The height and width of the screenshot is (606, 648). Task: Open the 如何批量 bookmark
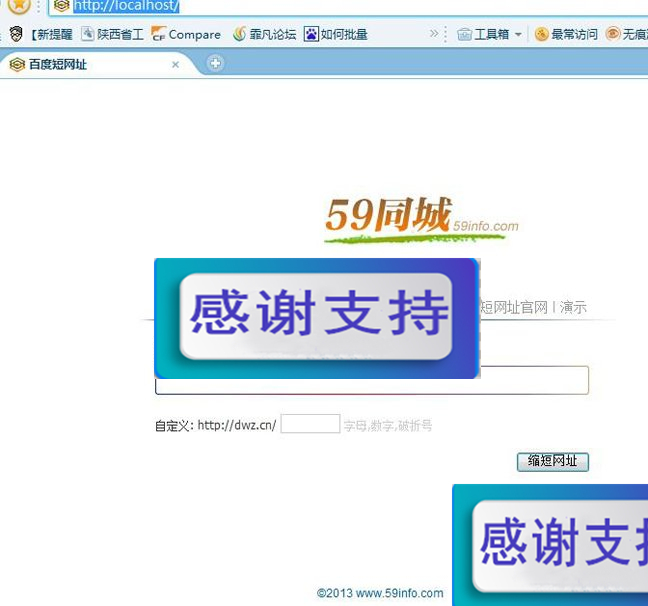[x=336, y=34]
